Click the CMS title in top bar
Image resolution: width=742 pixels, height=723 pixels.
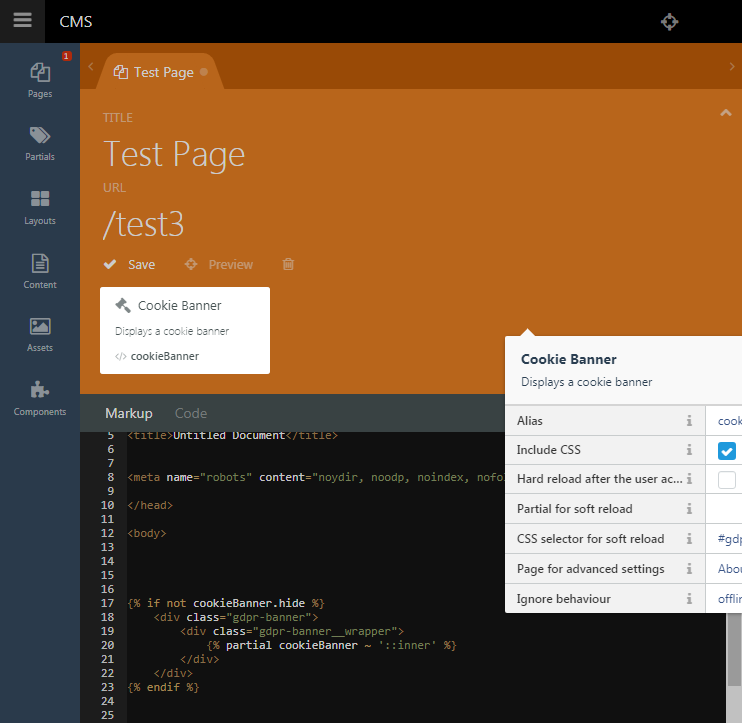(x=76, y=22)
